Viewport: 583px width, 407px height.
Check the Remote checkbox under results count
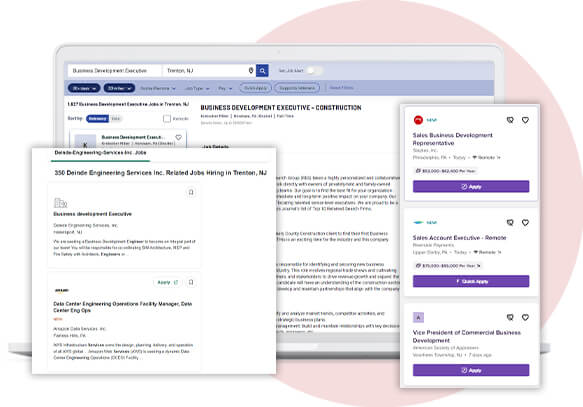[167, 119]
